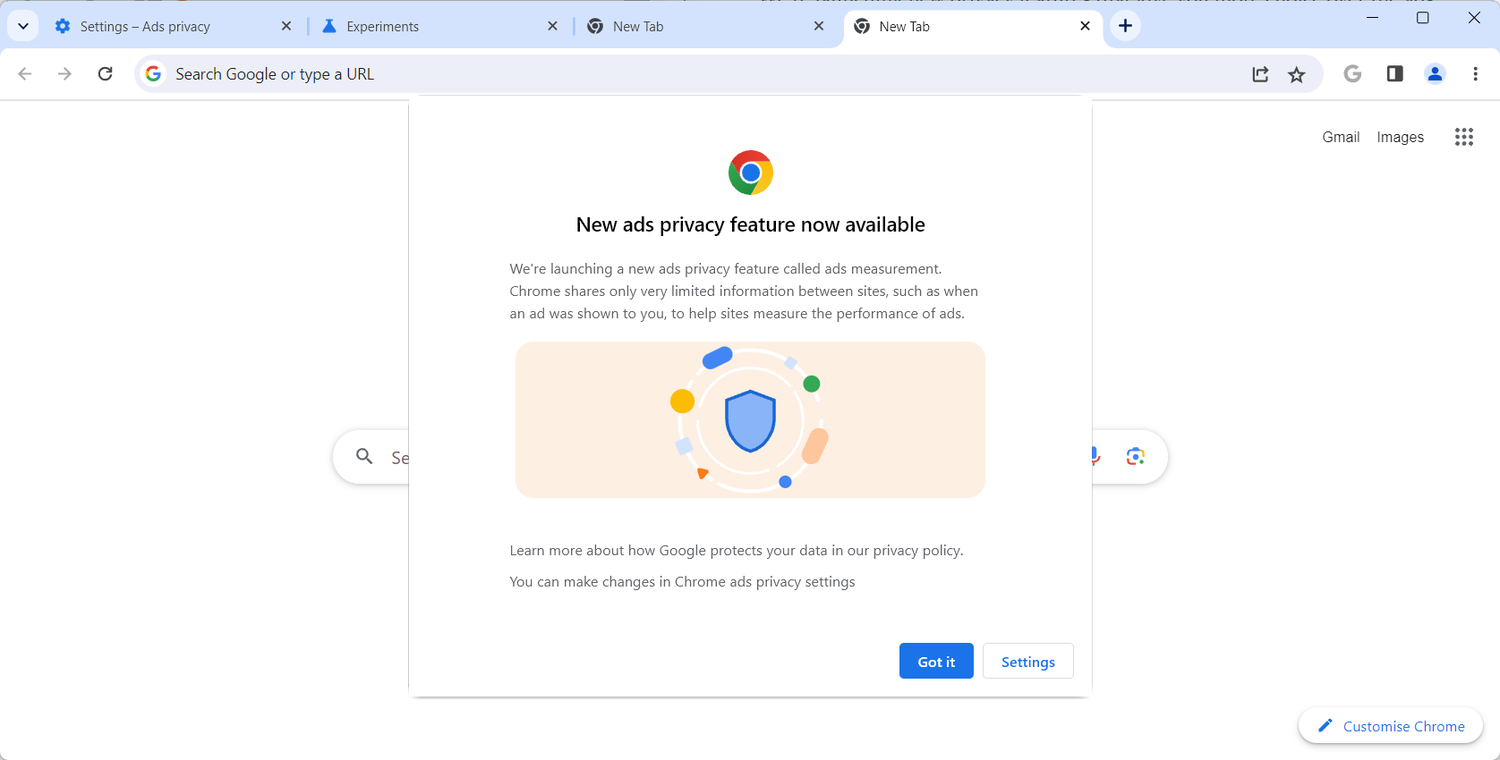Expand the tab search dropdown arrow
The width and height of the screenshot is (1500, 760).
(x=23, y=26)
